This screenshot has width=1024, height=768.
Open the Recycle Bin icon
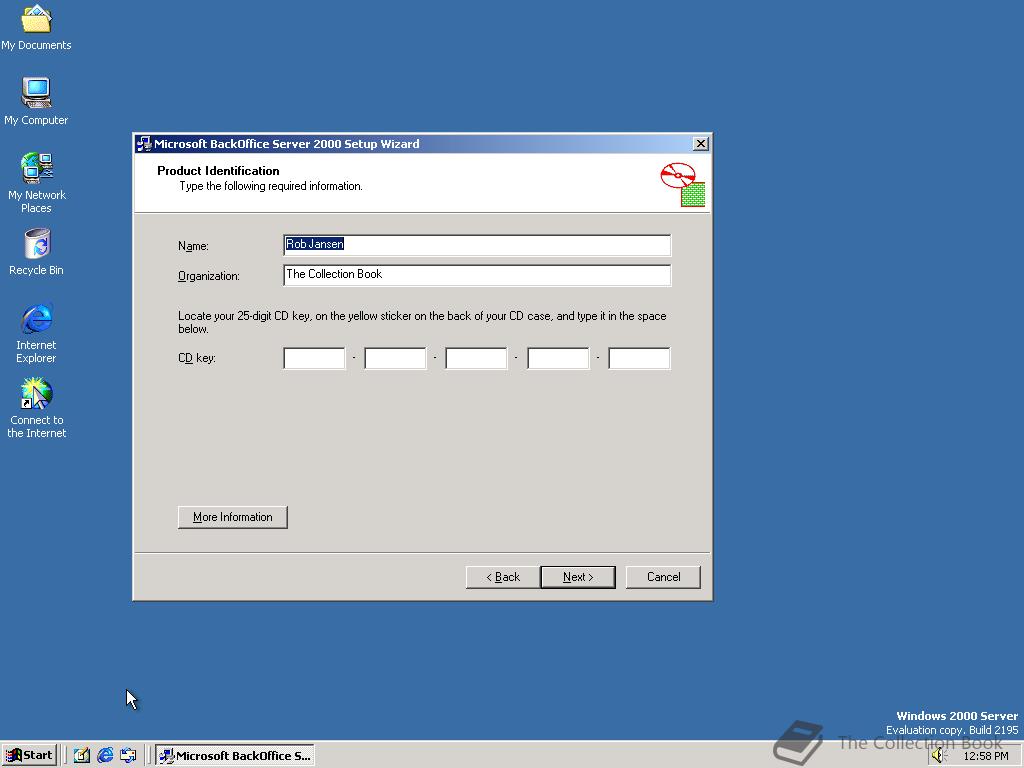pos(37,252)
